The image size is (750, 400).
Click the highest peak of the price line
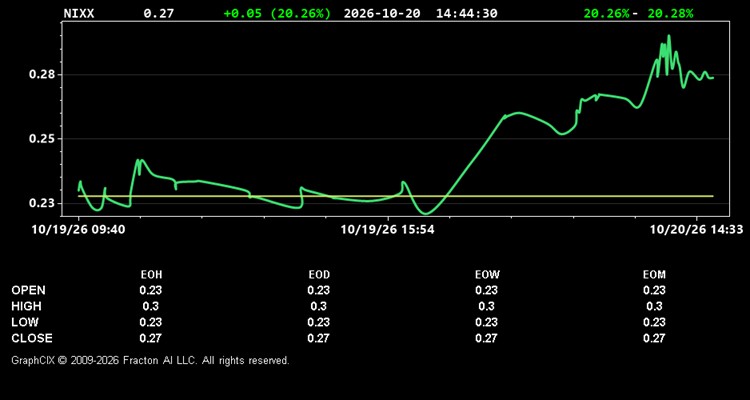(x=669, y=36)
